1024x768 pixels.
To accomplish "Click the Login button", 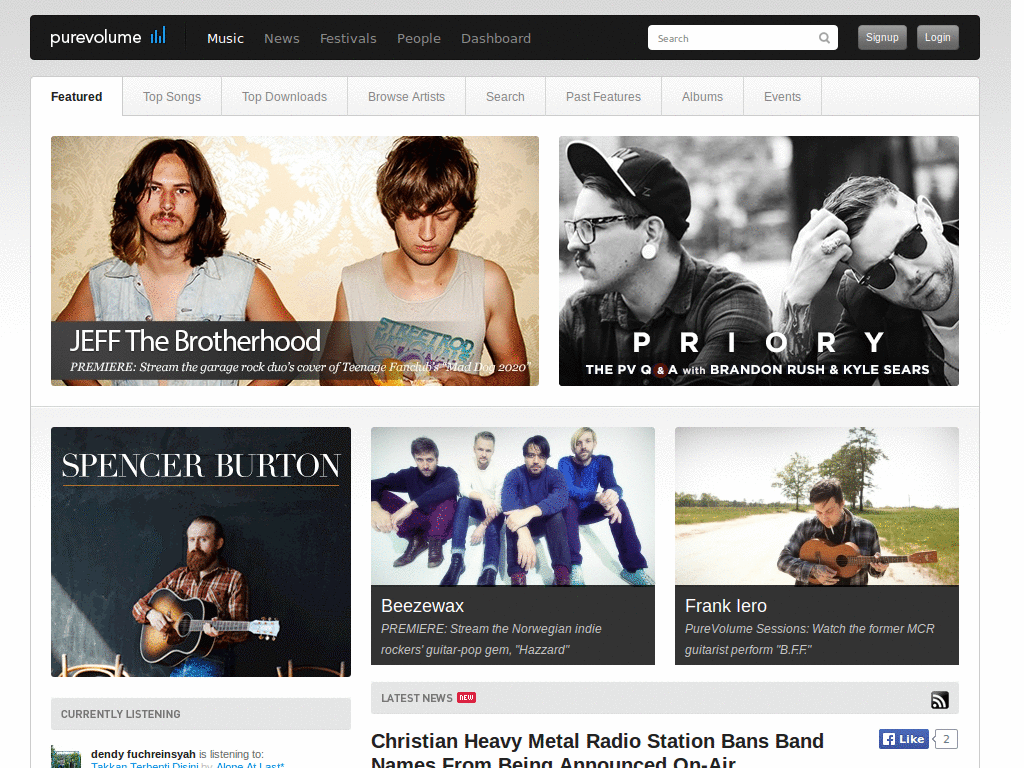I will pyautogui.click(x=938, y=37).
